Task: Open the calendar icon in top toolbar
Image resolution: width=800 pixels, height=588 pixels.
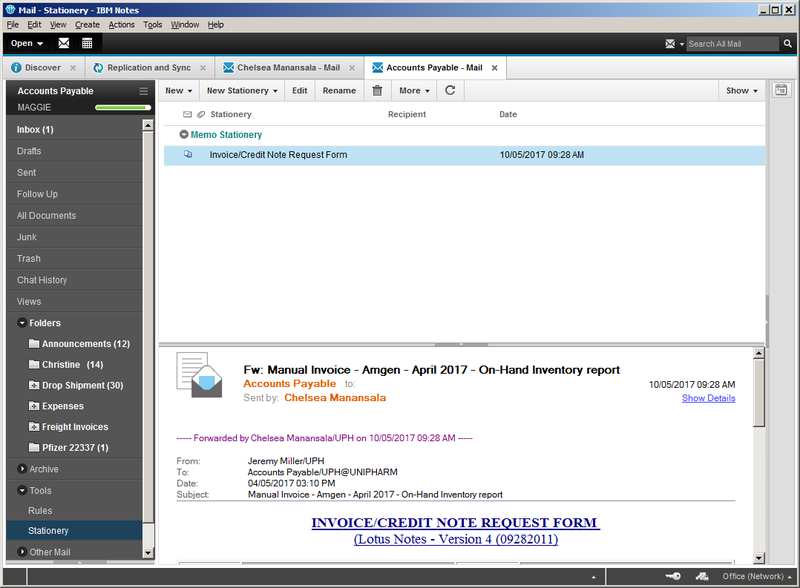Action: point(87,43)
